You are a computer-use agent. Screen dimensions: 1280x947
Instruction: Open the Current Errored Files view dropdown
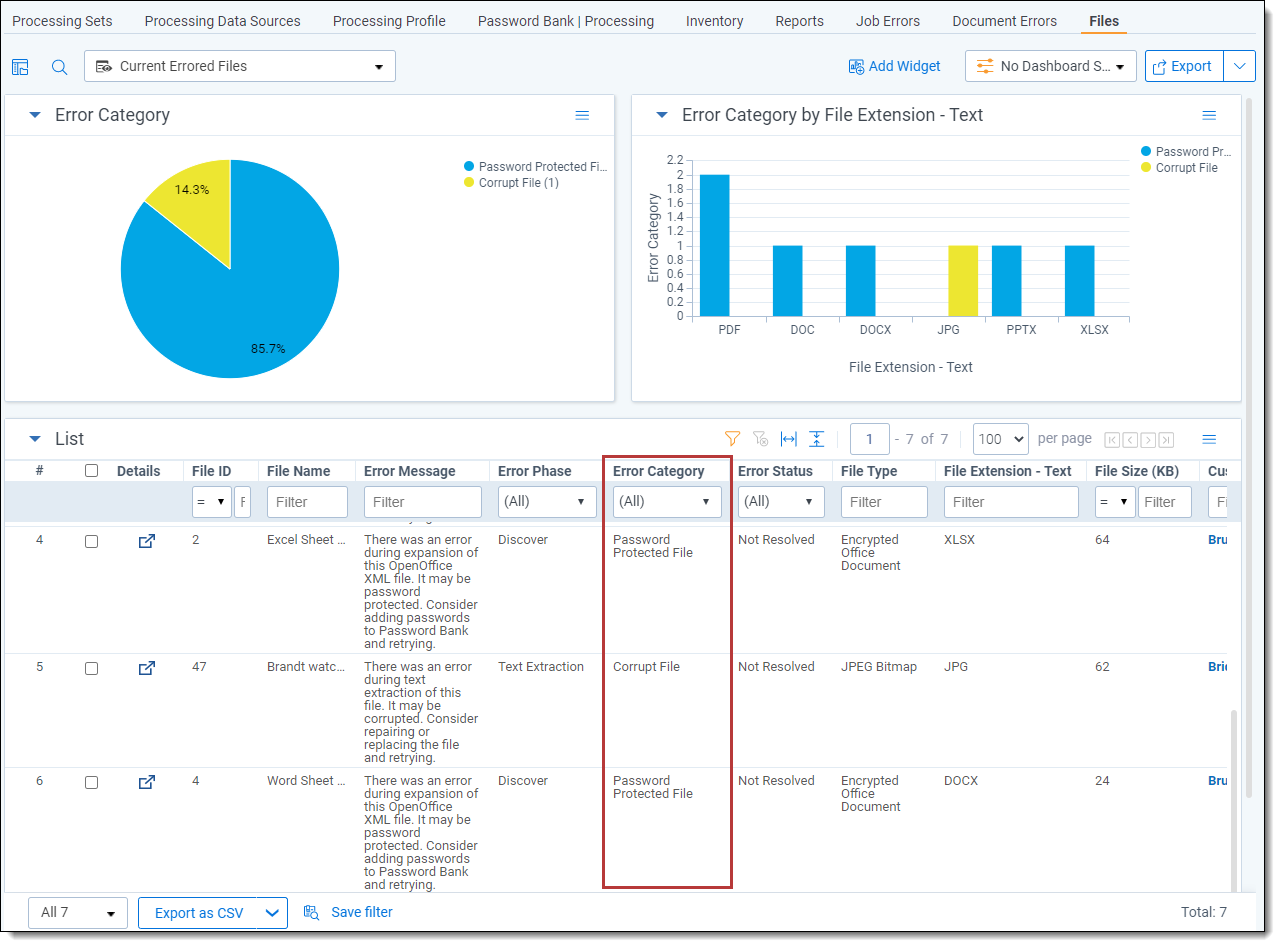[240, 67]
